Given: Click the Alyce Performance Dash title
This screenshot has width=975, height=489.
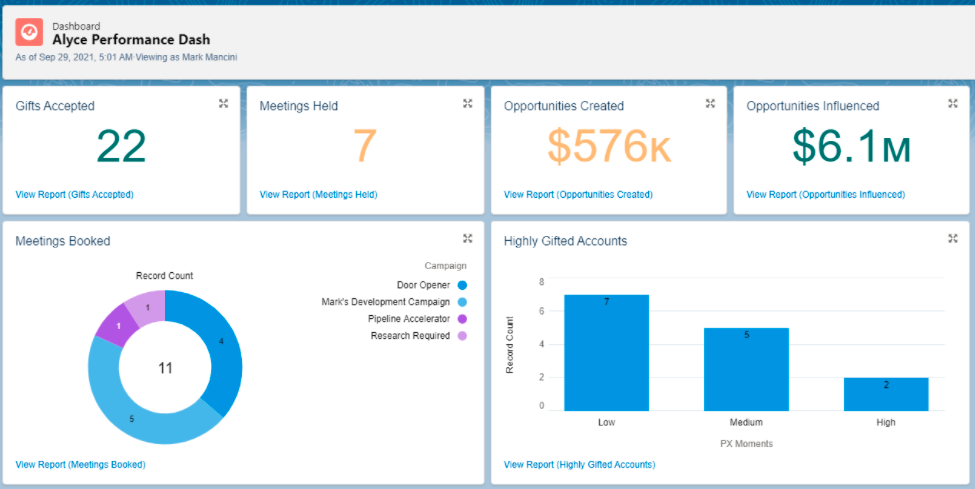Looking at the screenshot, I should click(131, 40).
